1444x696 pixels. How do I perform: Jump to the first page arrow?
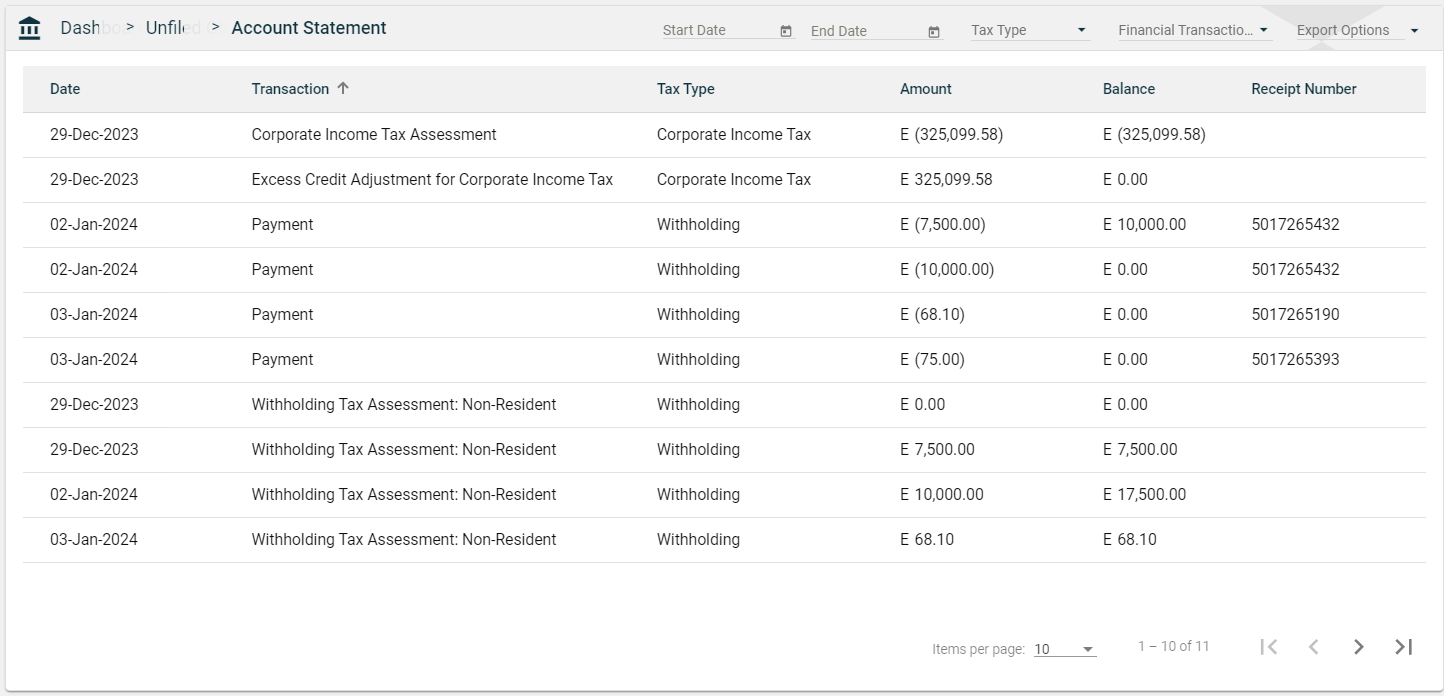point(1269,647)
